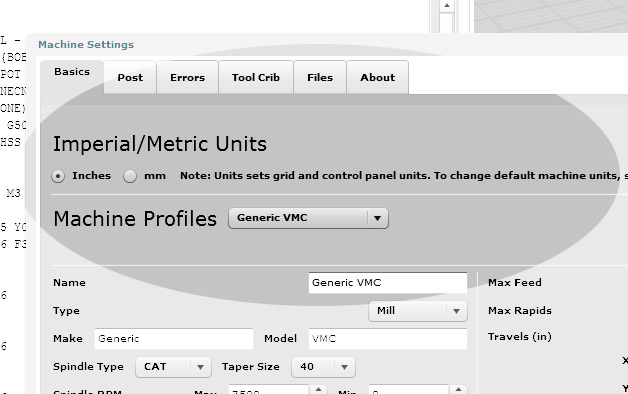This screenshot has width=628, height=394.
Task: Click the Make input field
Action: click(174, 339)
